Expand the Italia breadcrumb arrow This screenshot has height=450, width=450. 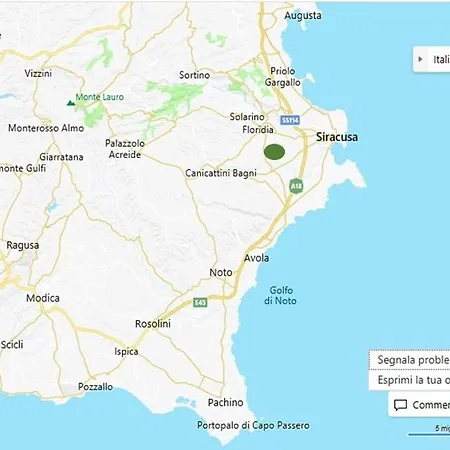click(420, 59)
